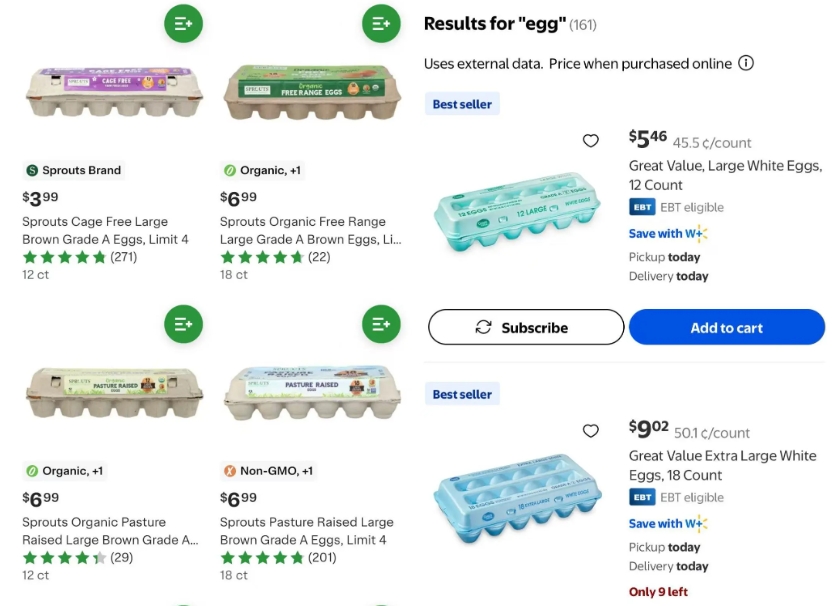View blue 18 count egg carton image
Viewport: 834px width, 606px height.
point(517,496)
